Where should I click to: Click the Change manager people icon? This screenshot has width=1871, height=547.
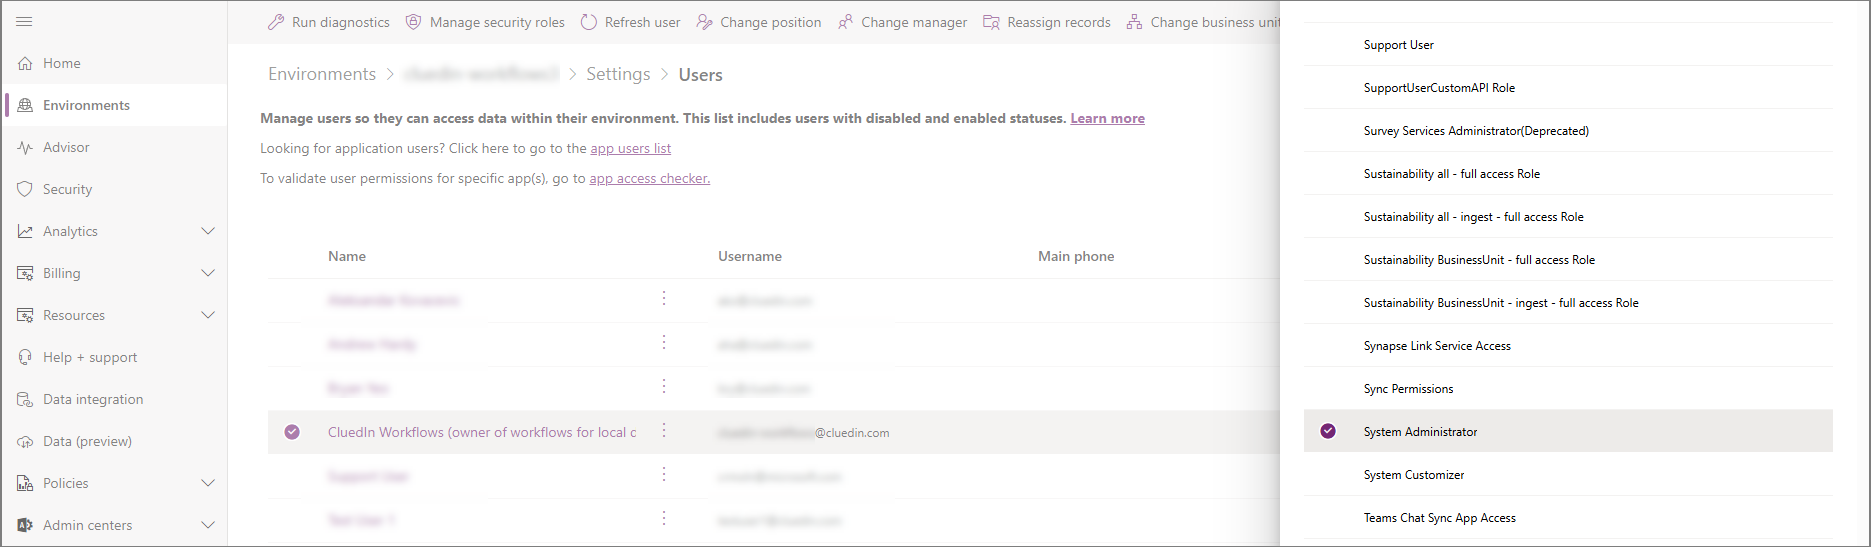click(x=846, y=22)
